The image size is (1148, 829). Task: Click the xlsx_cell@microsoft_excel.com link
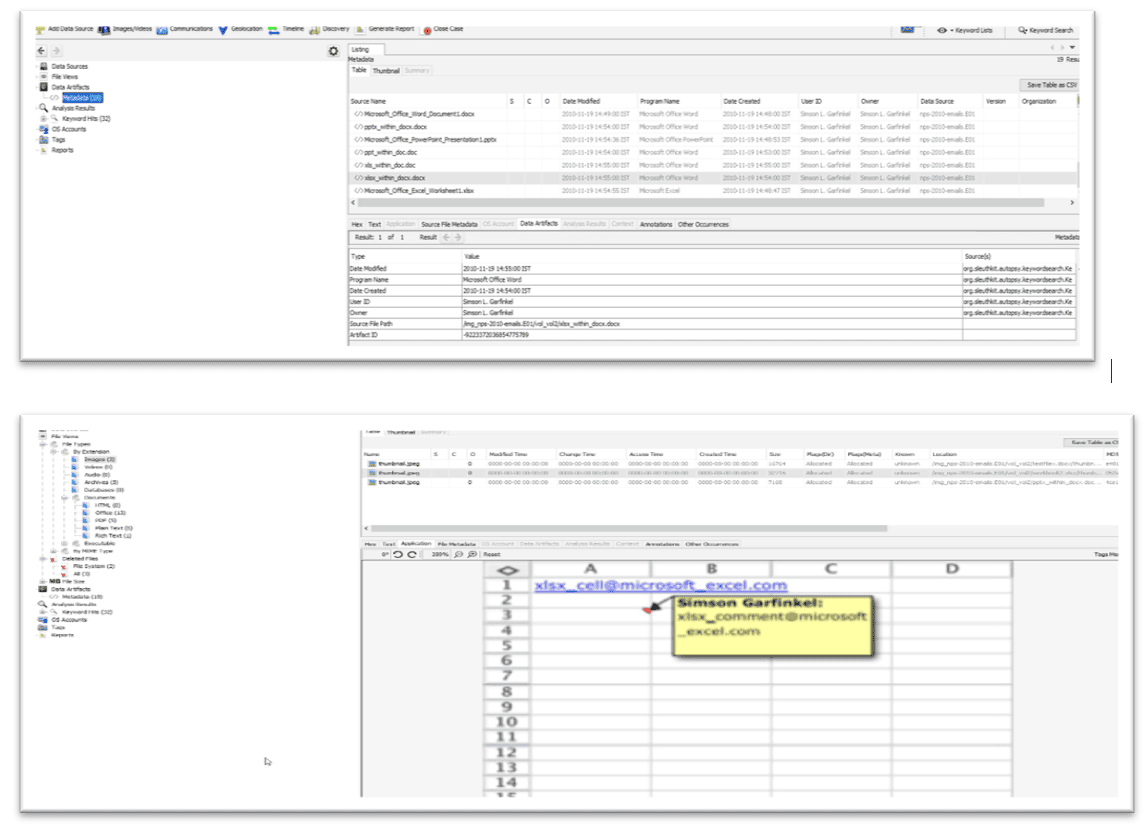click(x=660, y=585)
